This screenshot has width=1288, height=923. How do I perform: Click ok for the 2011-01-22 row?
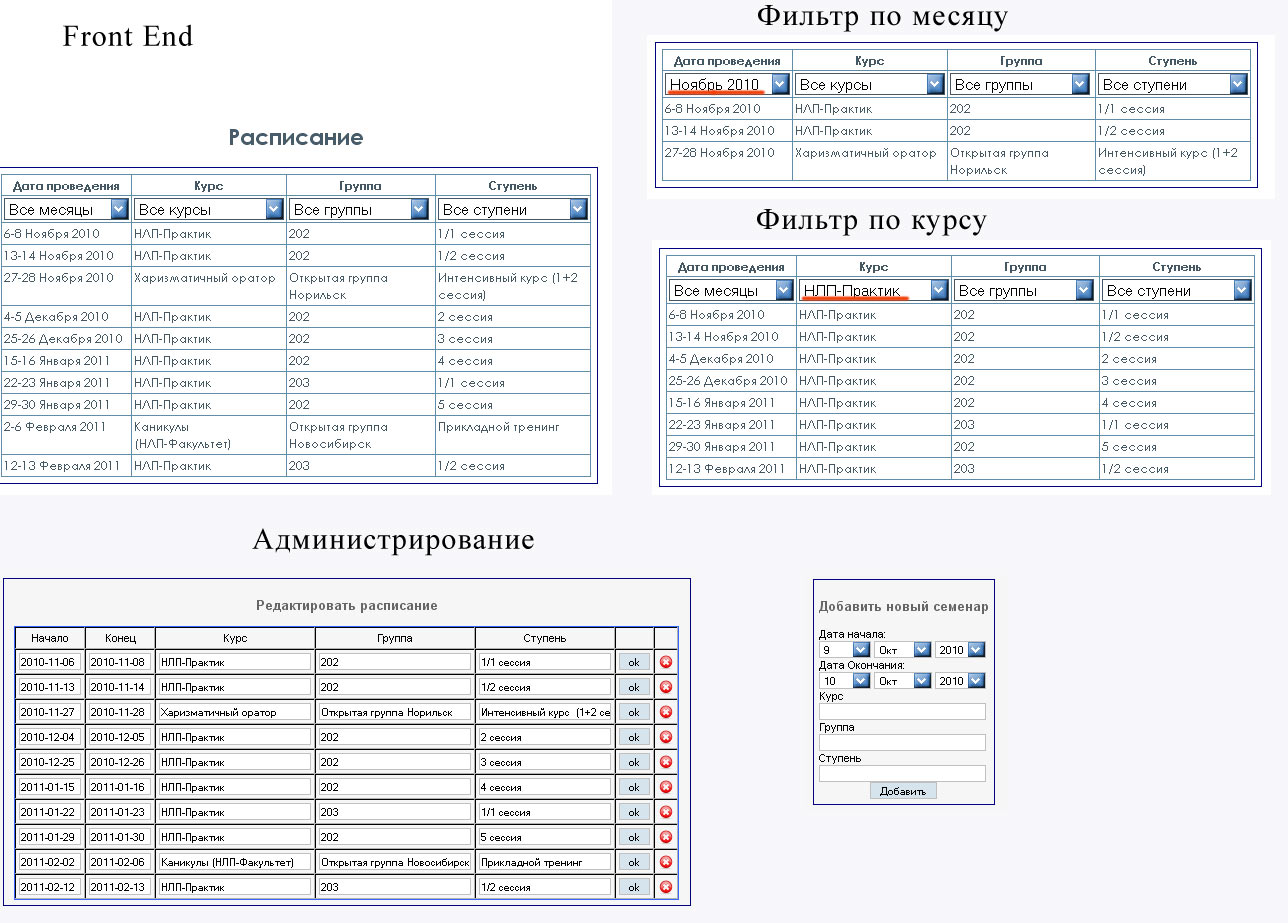633,812
